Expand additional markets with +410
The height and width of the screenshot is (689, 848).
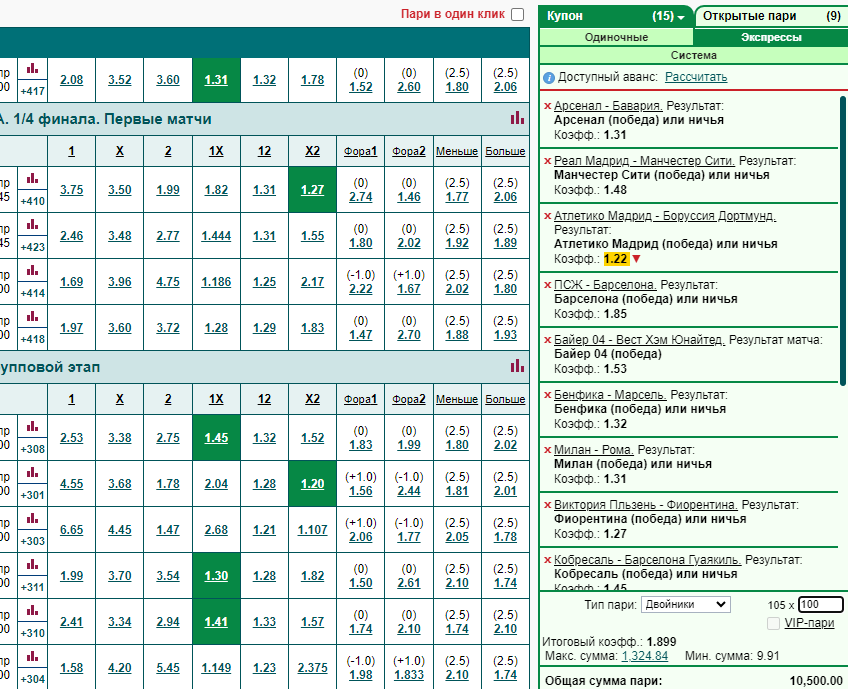point(32,201)
